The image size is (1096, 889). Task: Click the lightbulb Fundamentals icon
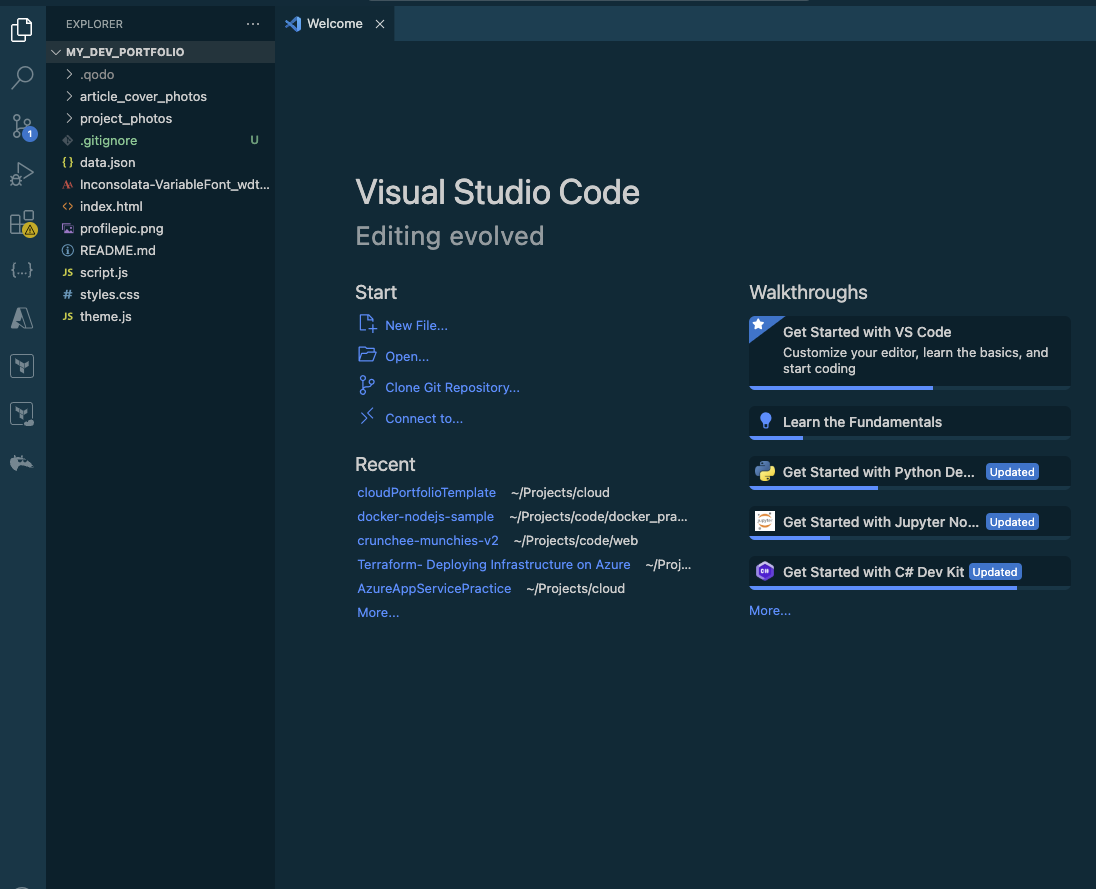(x=765, y=421)
